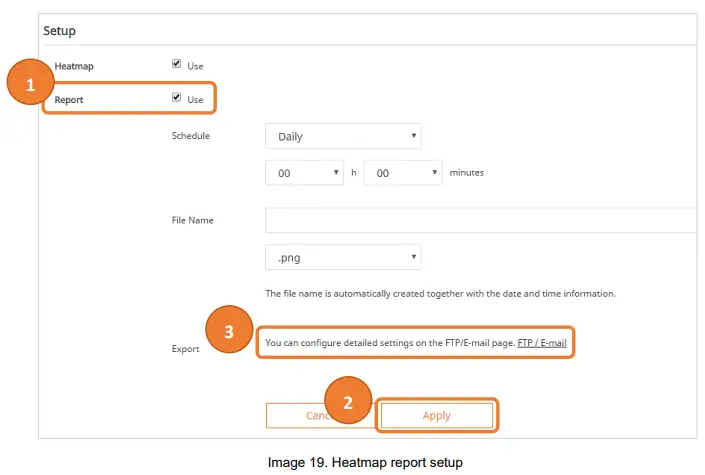
Task: Click the Export label
Action: coord(186,349)
